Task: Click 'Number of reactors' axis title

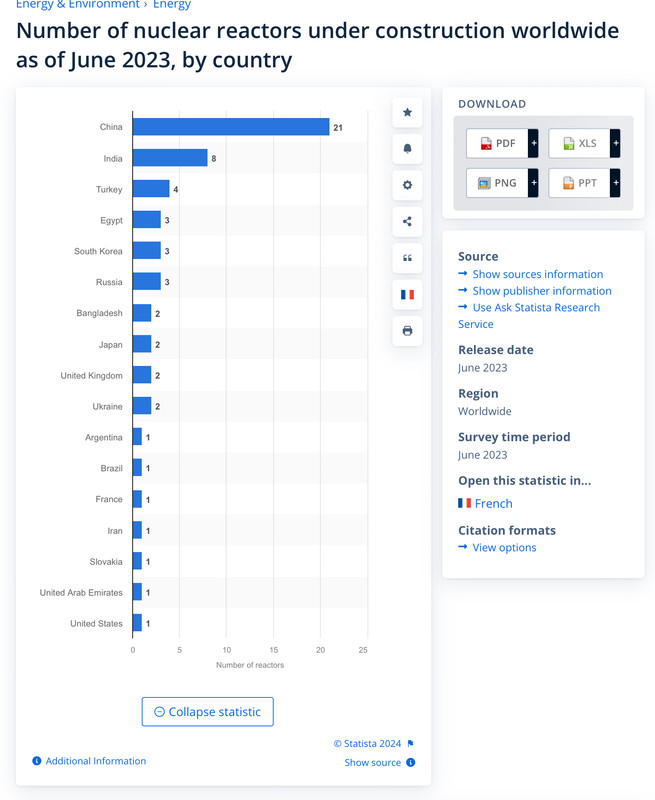Action: 250,665
